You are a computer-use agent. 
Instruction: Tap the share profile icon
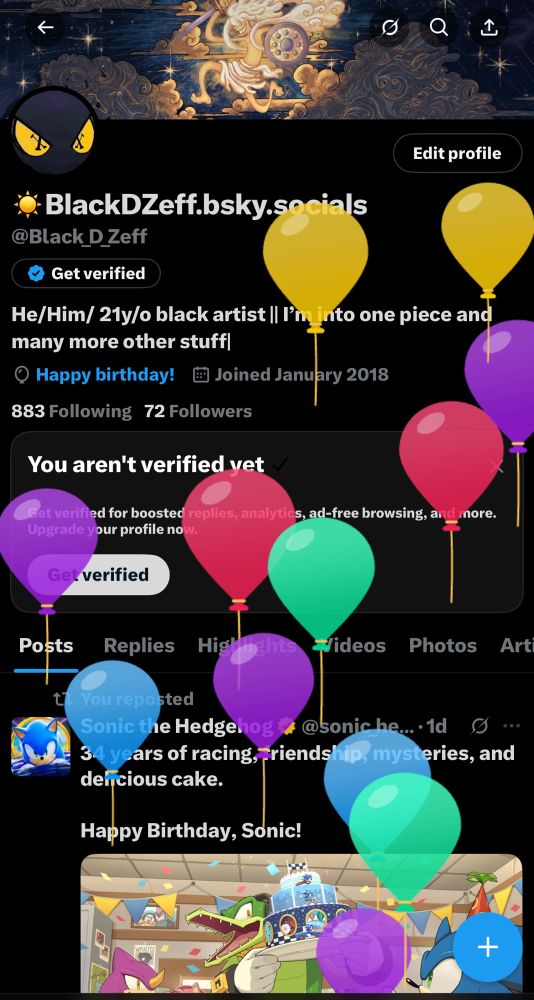489,27
